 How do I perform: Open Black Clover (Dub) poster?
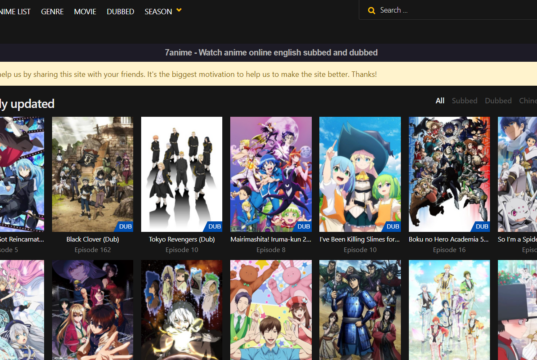click(92, 174)
